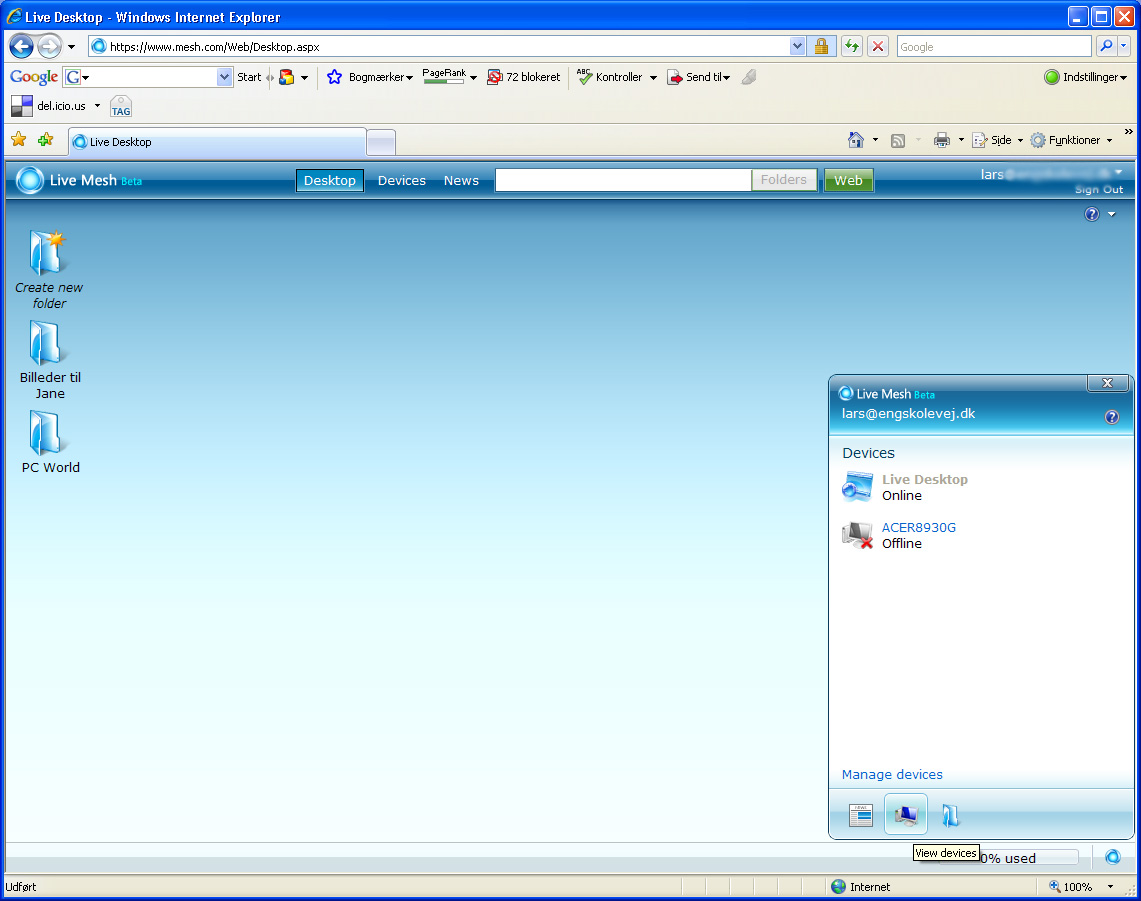
Task: Click the search magnifier icon
Action: point(1106,46)
